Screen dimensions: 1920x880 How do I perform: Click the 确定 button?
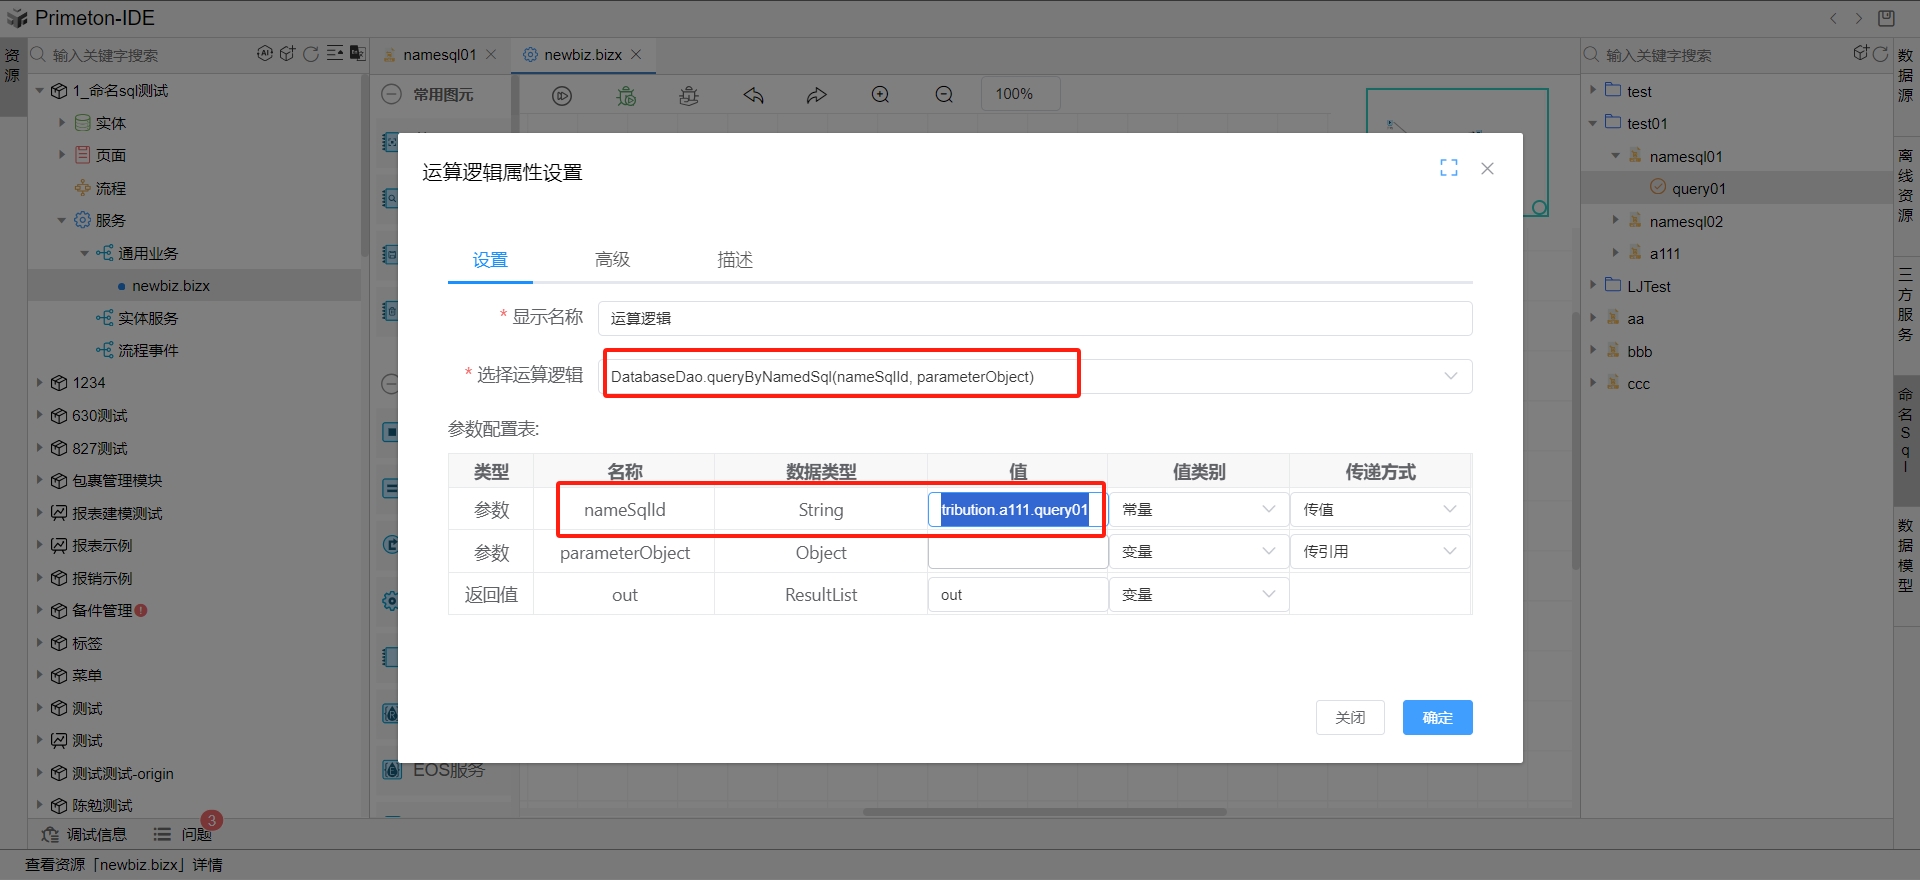[x=1437, y=717]
